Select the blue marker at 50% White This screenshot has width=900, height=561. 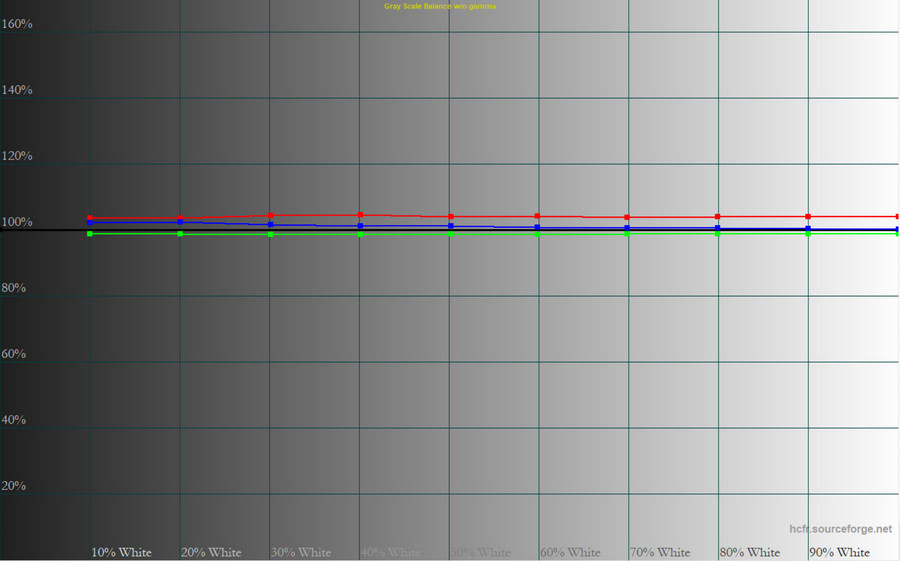pyautogui.click(x=450, y=226)
